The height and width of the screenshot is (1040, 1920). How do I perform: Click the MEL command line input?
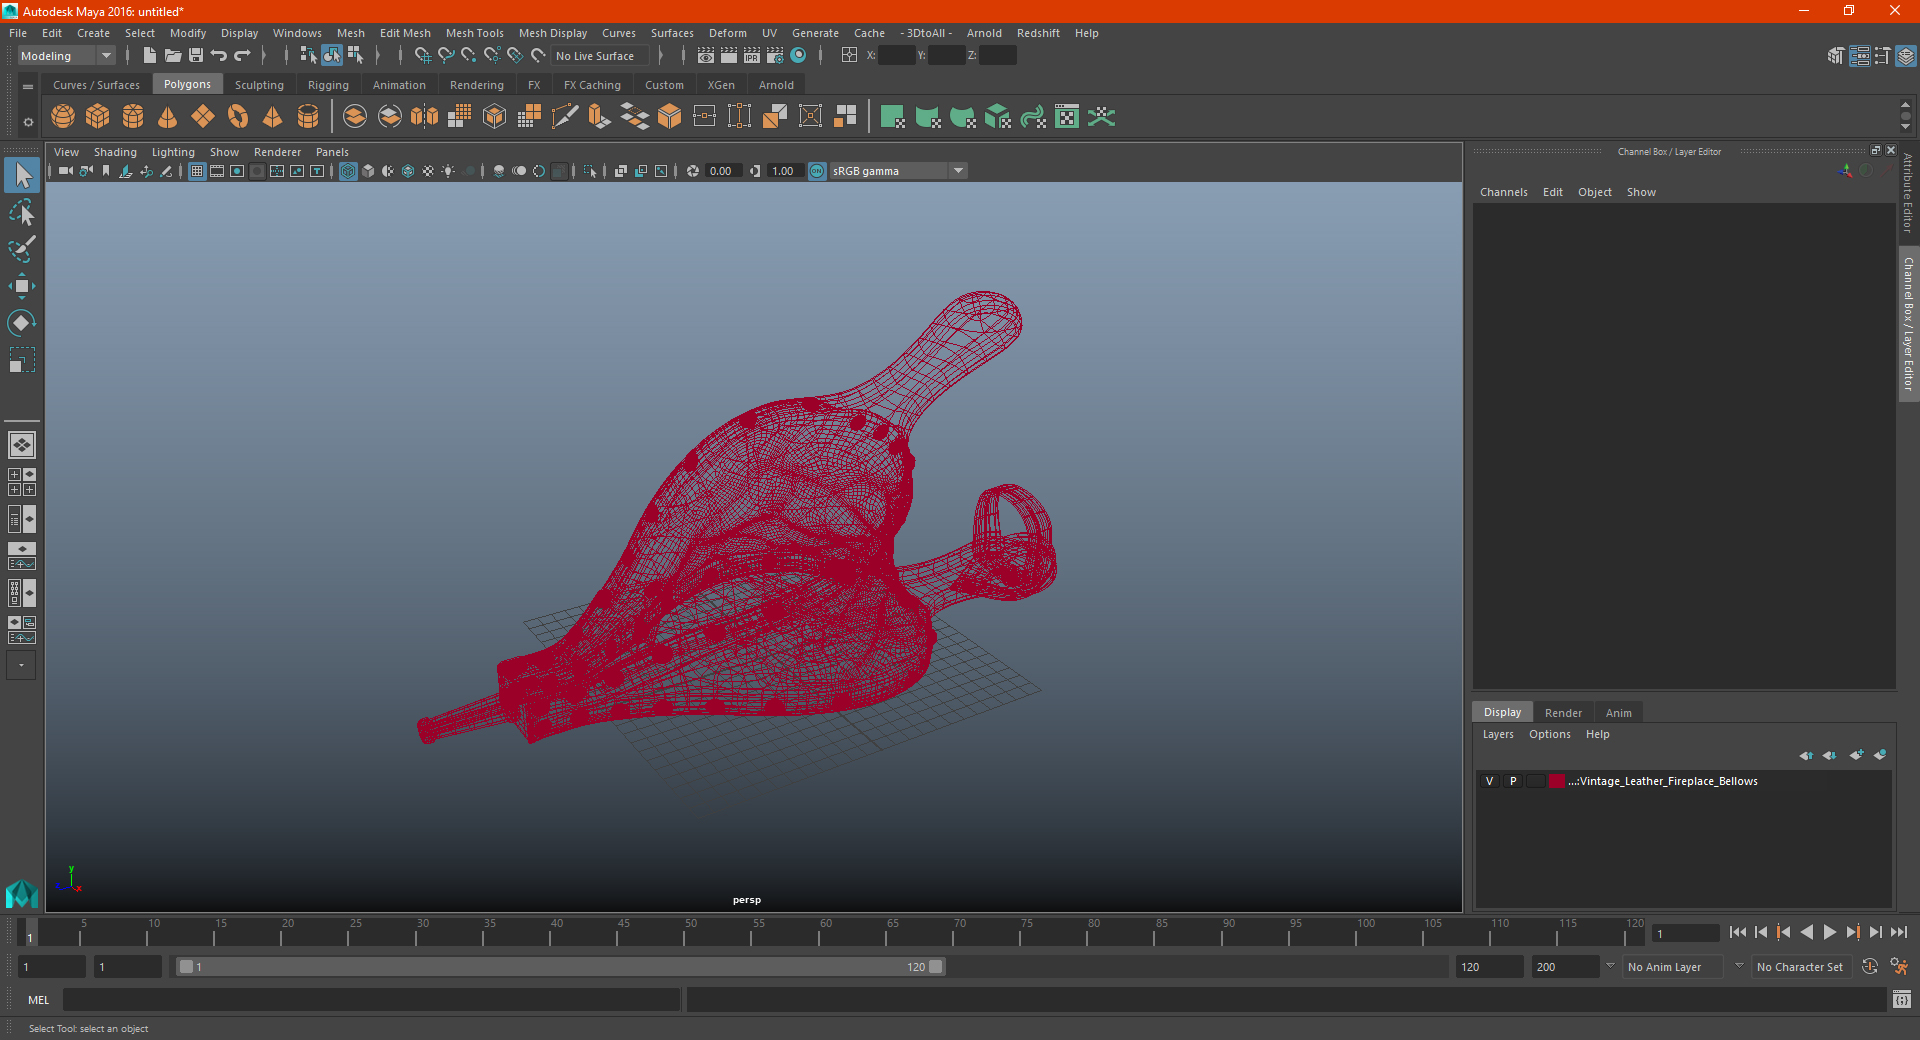372,999
